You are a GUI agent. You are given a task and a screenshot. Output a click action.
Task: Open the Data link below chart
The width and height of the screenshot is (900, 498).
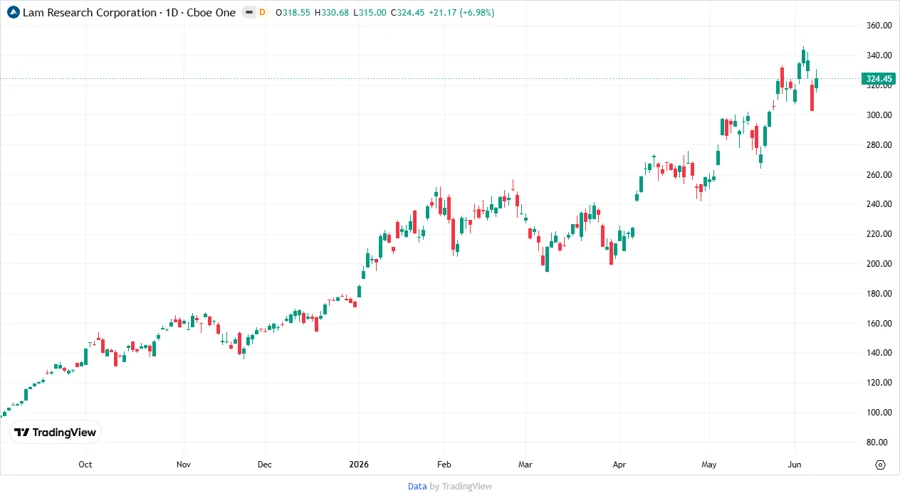point(417,486)
